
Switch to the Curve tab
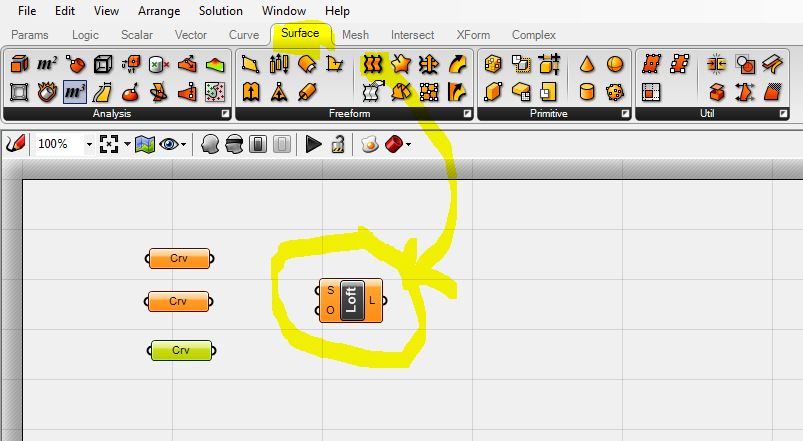(x=244, y=35)
